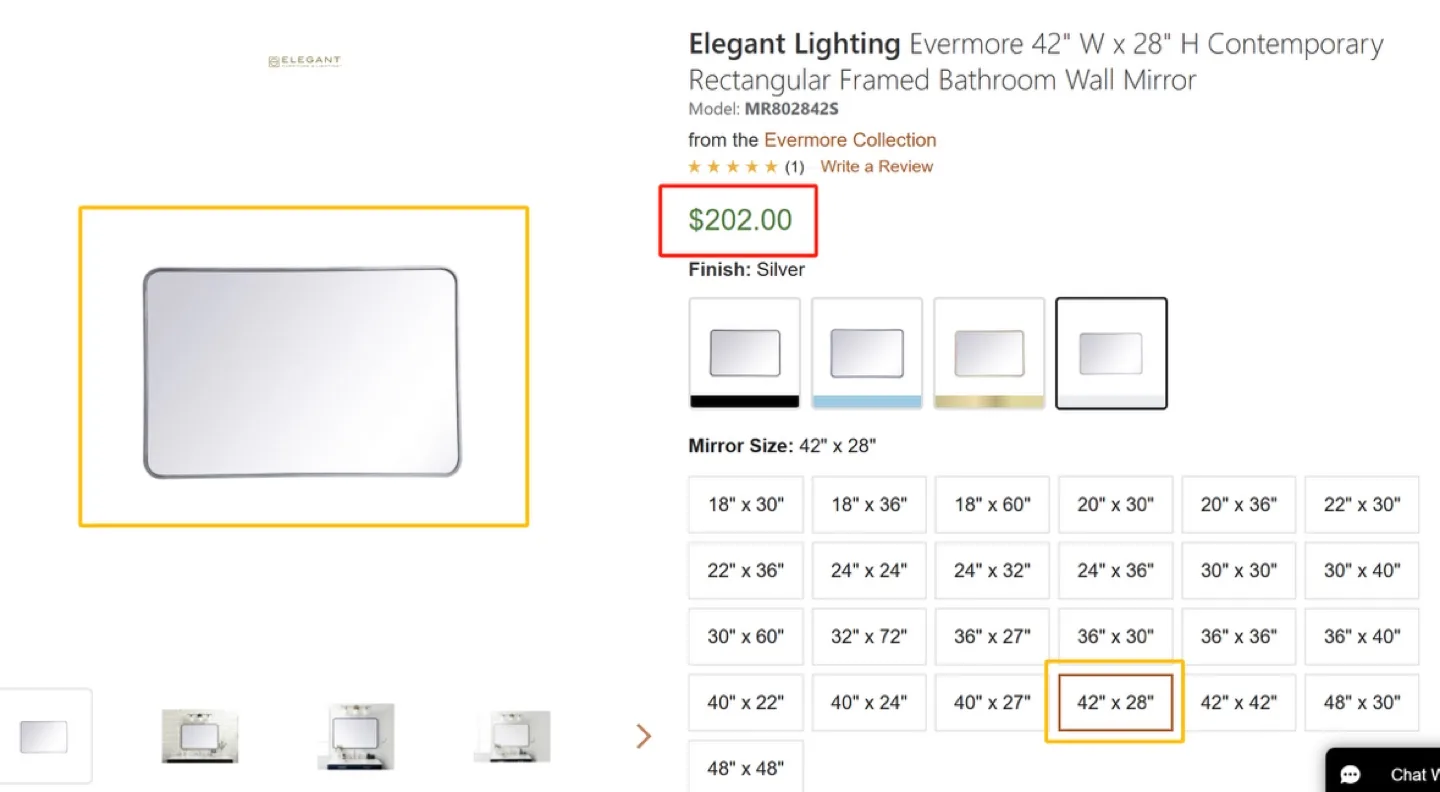Click the main product mirror image
The width and height of the screenshot is (1440, 792).
(x=304, y=367)
